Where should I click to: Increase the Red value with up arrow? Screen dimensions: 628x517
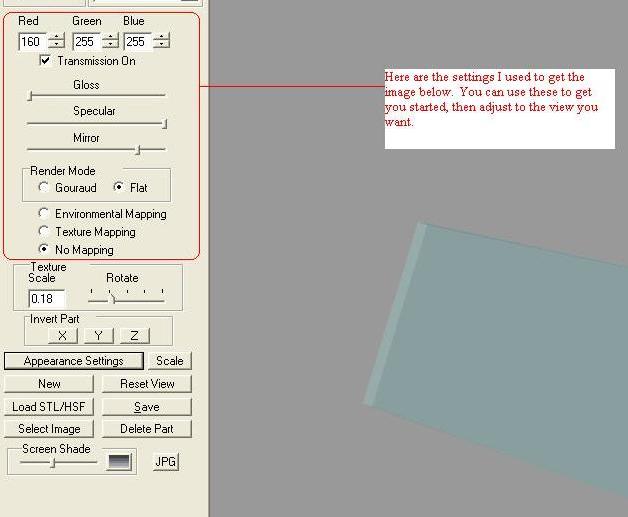tap(56, 37)
